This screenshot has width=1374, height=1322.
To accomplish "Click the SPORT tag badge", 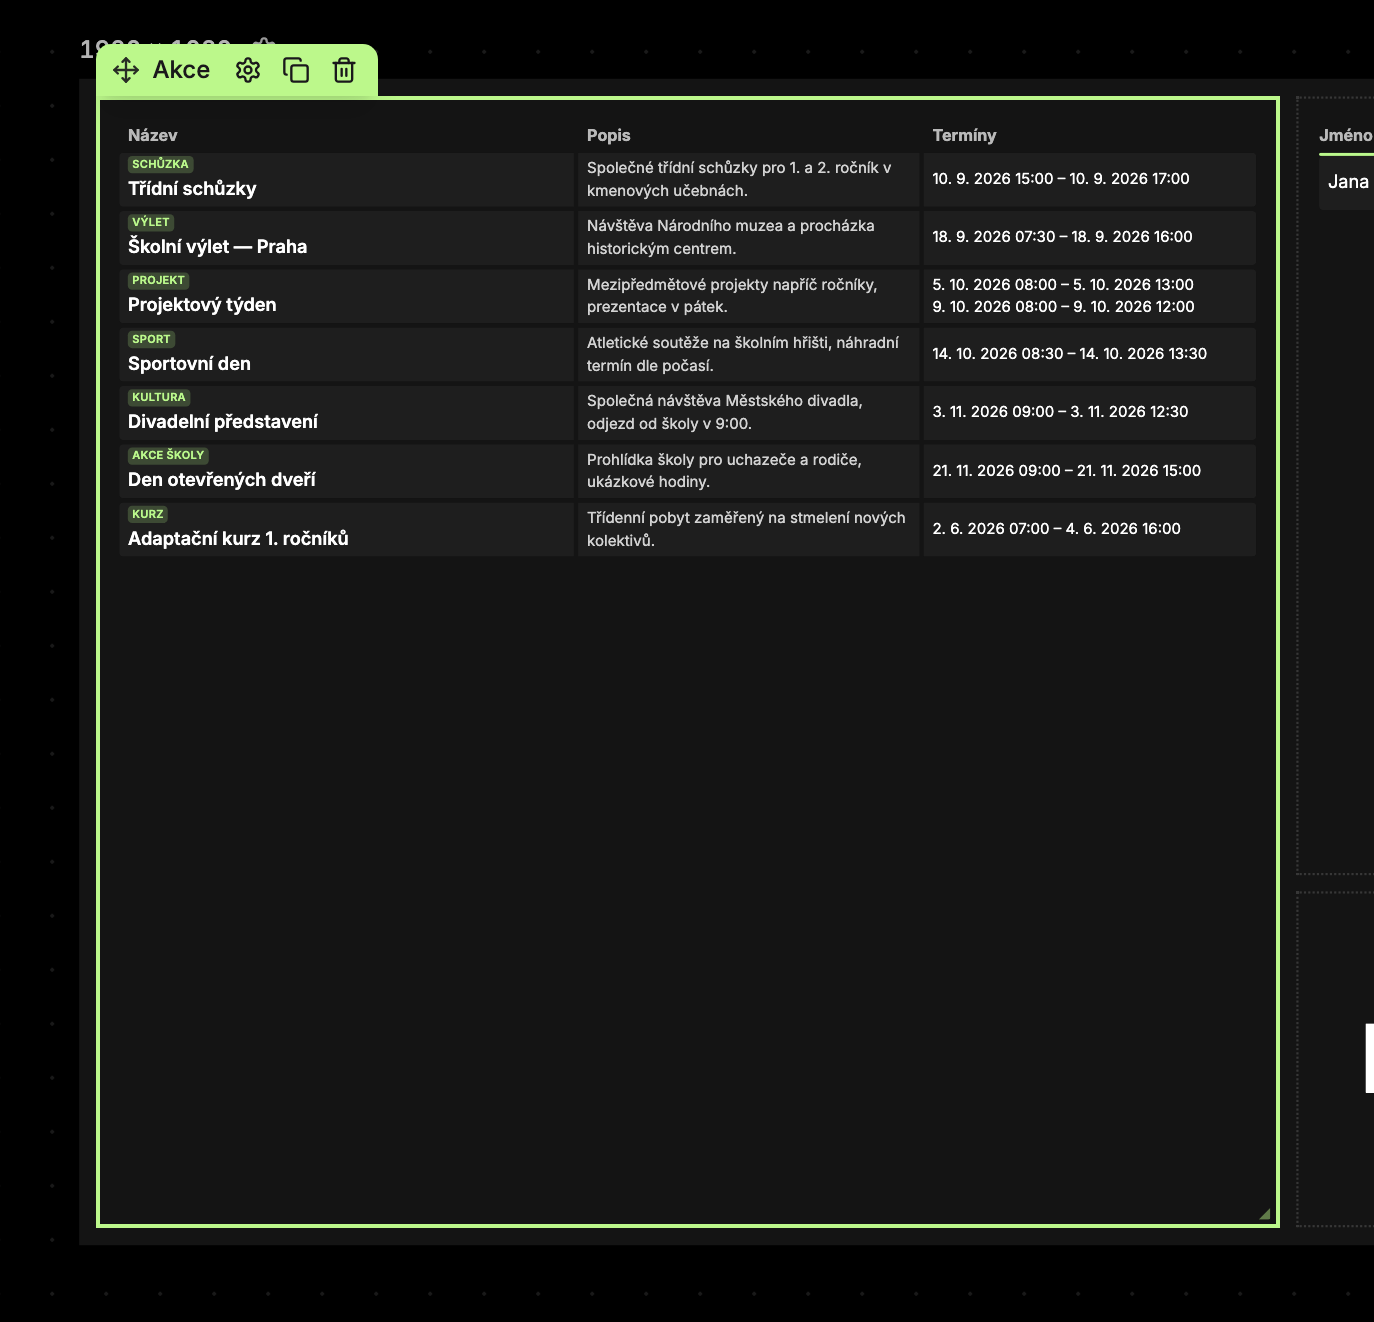I will tap(151, 339).
